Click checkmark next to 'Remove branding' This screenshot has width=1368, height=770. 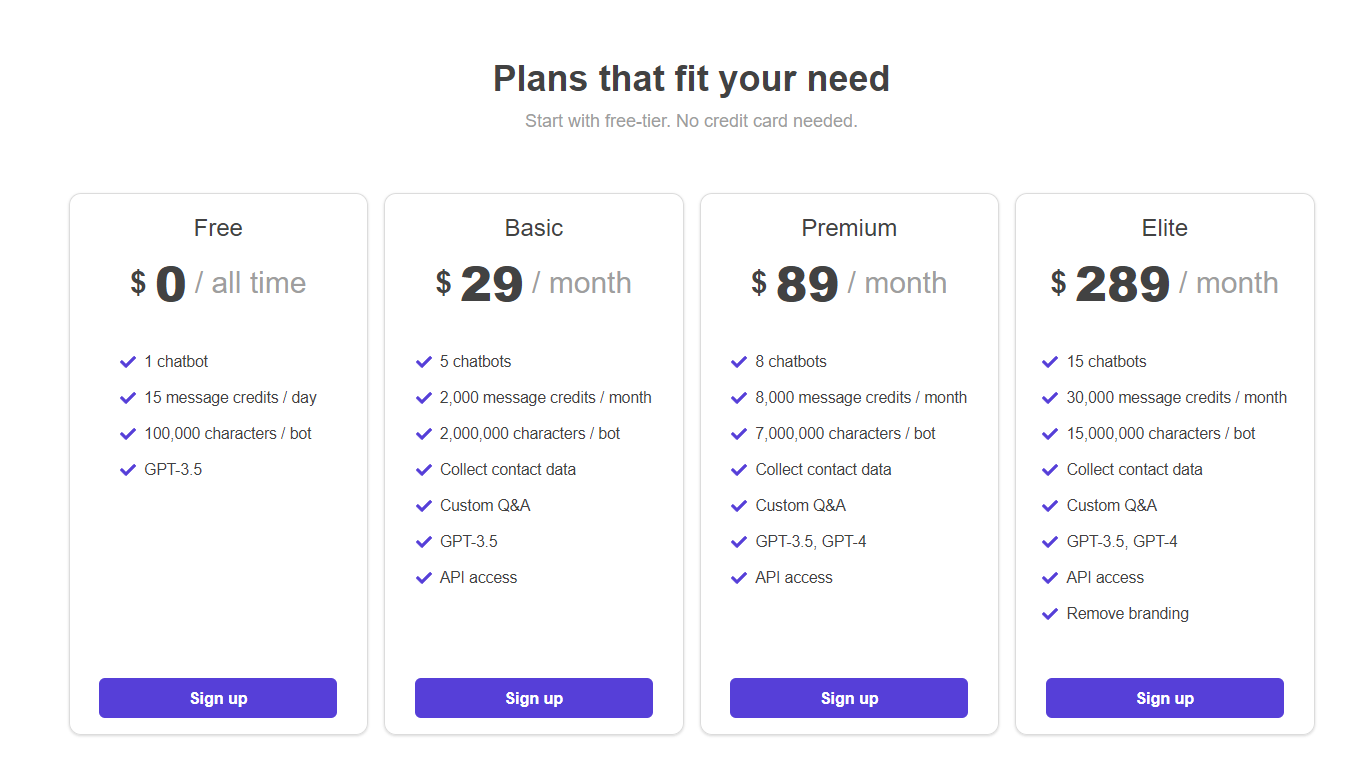pos(1050,614)
